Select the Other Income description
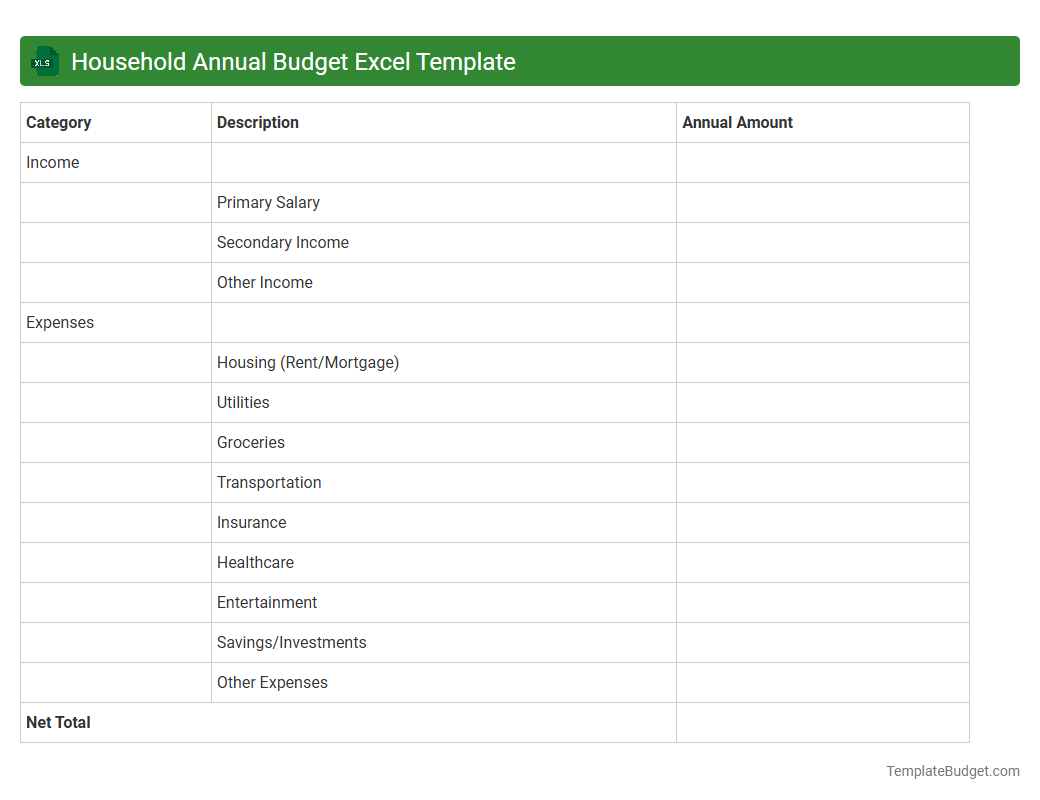 (x=264, y=282)
